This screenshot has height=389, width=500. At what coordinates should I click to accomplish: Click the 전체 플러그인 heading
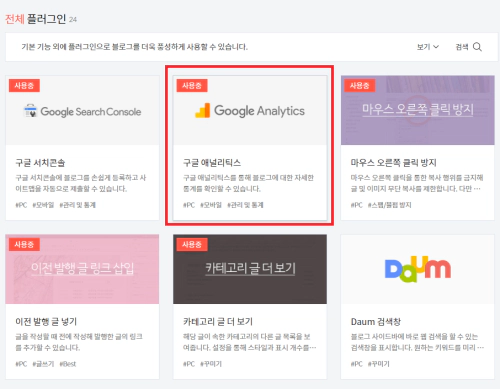tap(35, 19)
